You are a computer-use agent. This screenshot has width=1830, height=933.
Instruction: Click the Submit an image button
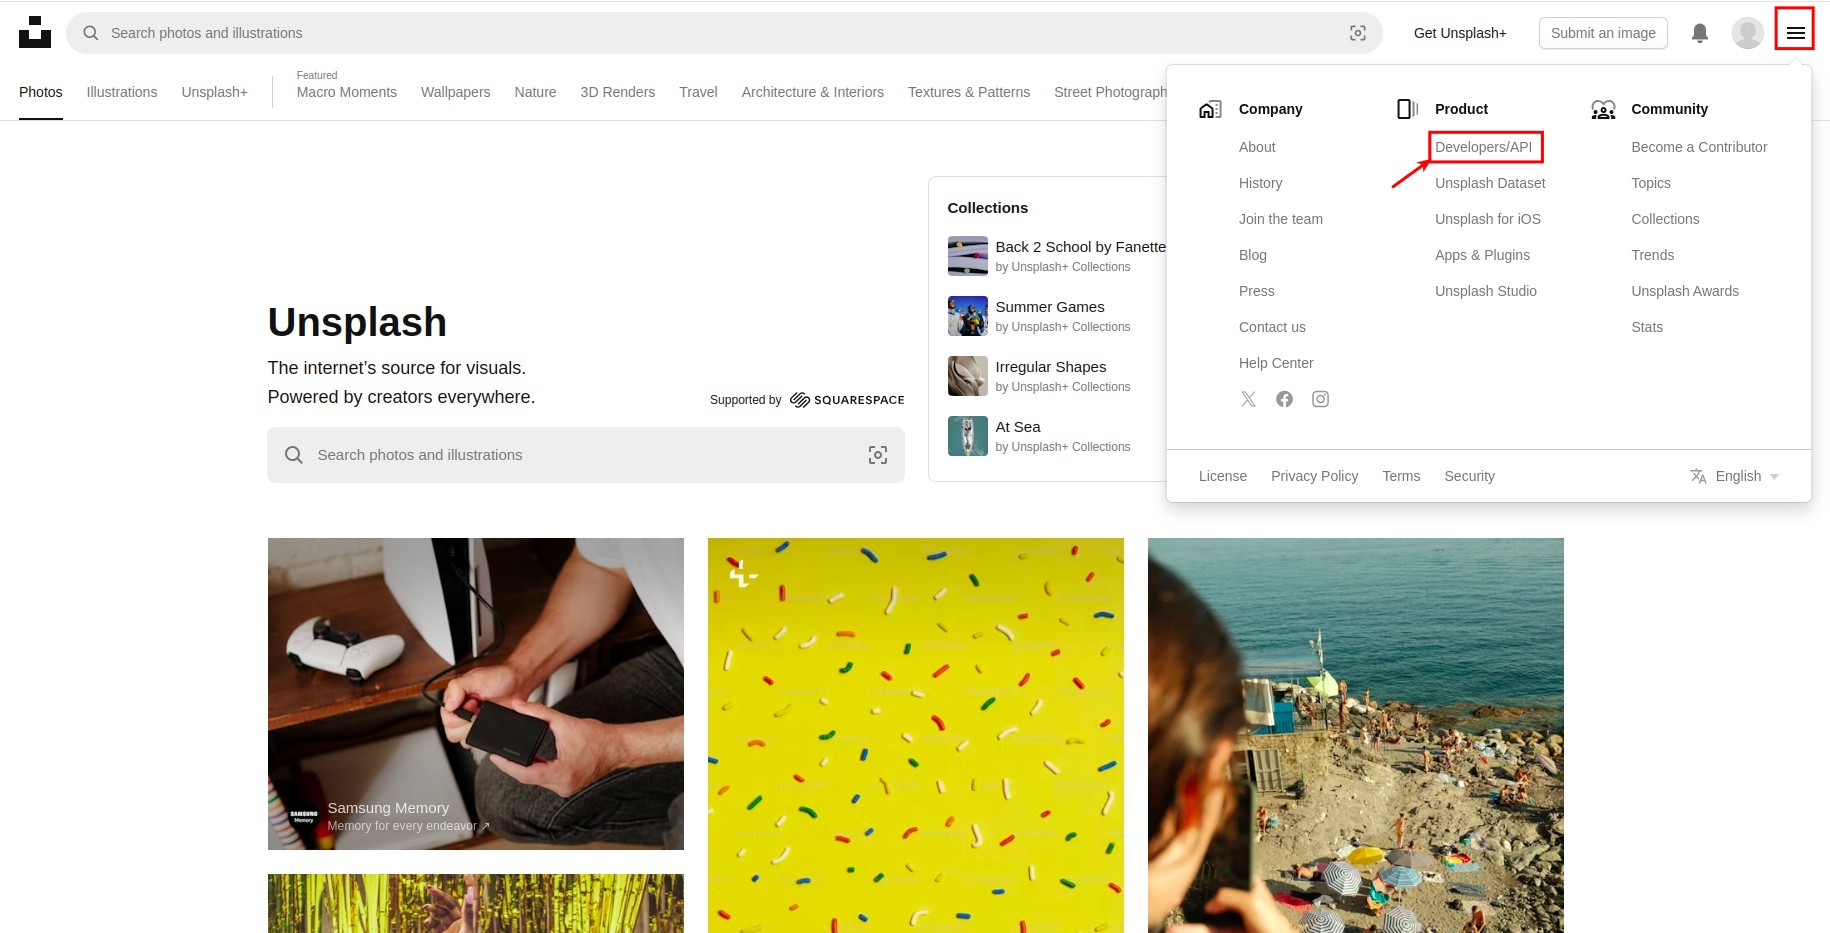(x=1603, y=33)
